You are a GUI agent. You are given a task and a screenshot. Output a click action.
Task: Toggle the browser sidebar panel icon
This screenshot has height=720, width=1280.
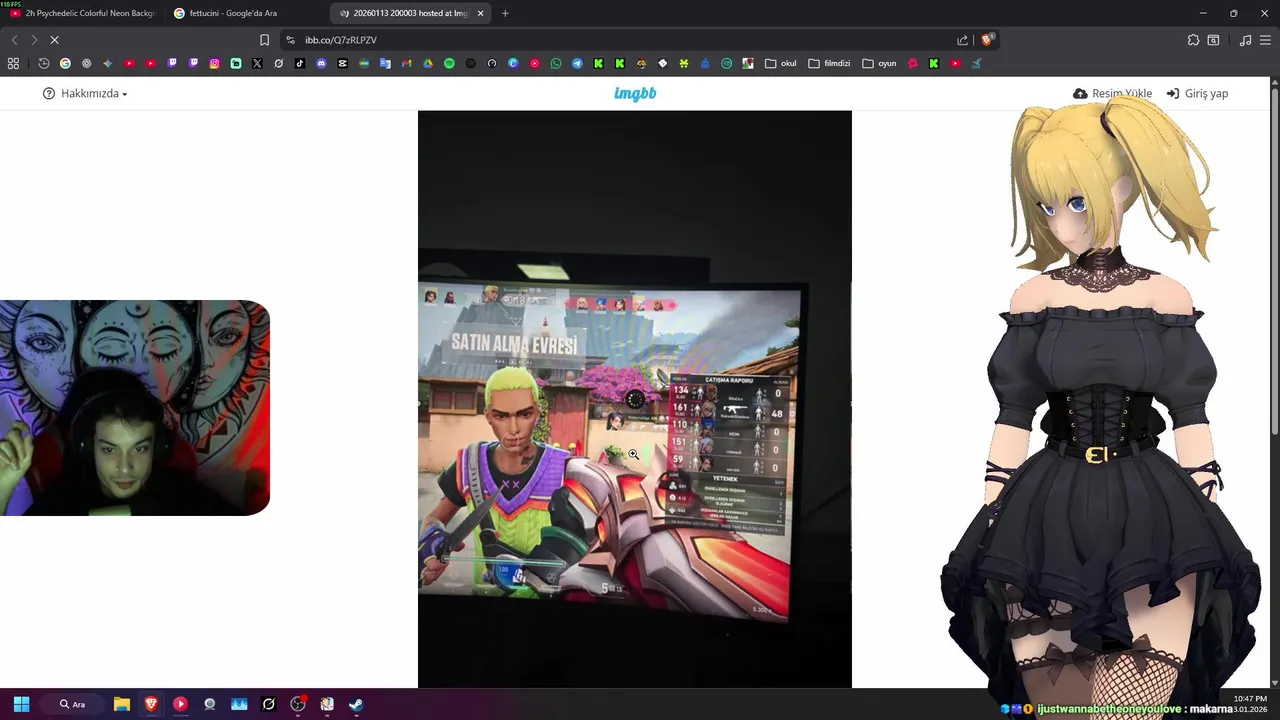coord(1213,40)
